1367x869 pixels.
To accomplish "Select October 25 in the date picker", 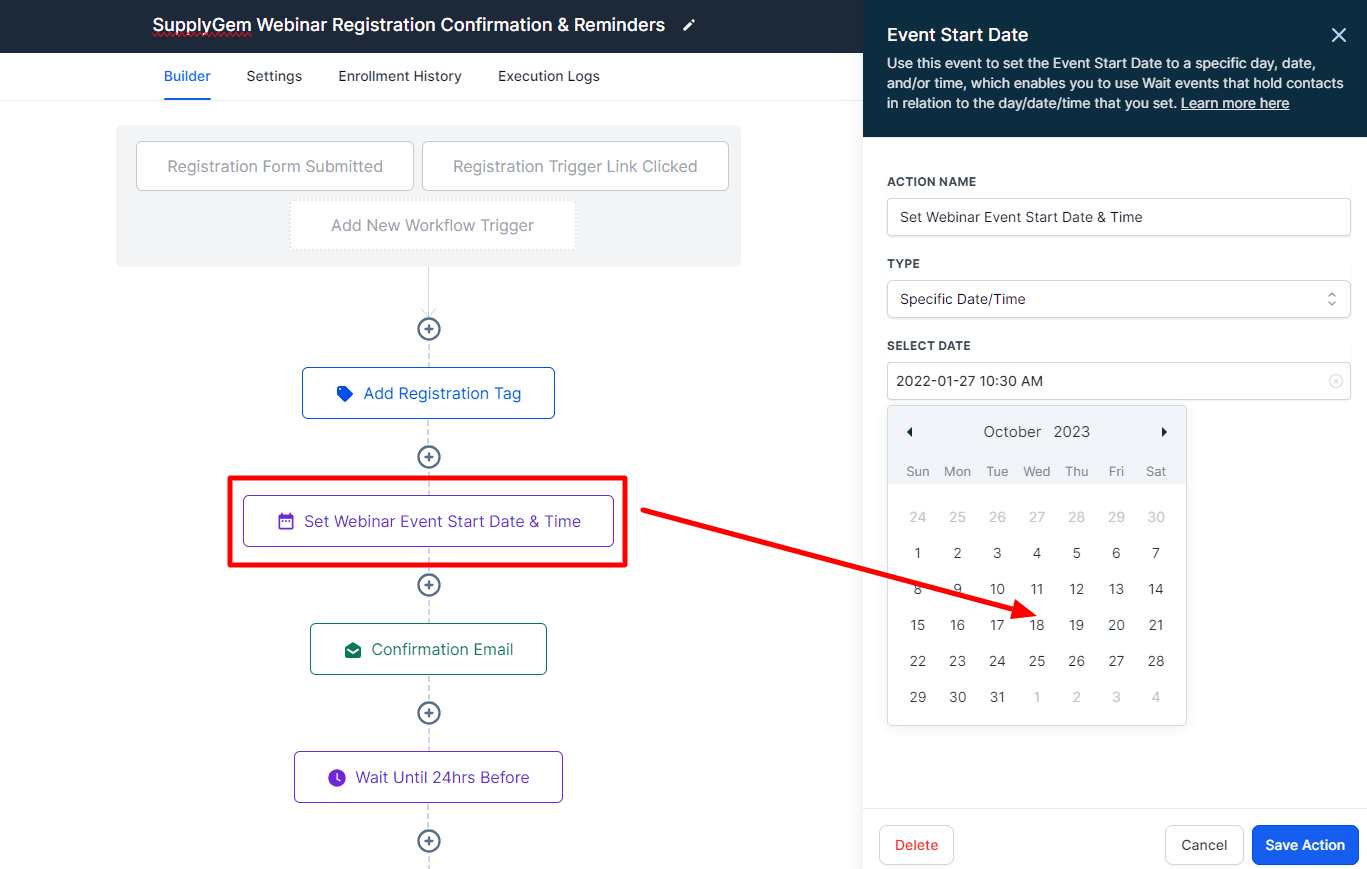I will tap(1037, 661).
